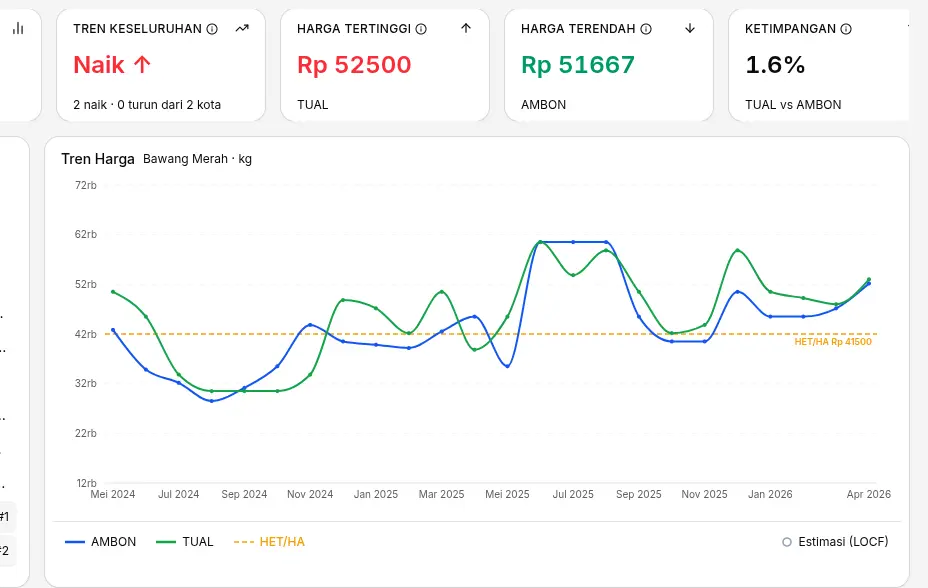
Task: Click 'AMBON' under HARGA TERENDAH
Action: coord(543,105)
